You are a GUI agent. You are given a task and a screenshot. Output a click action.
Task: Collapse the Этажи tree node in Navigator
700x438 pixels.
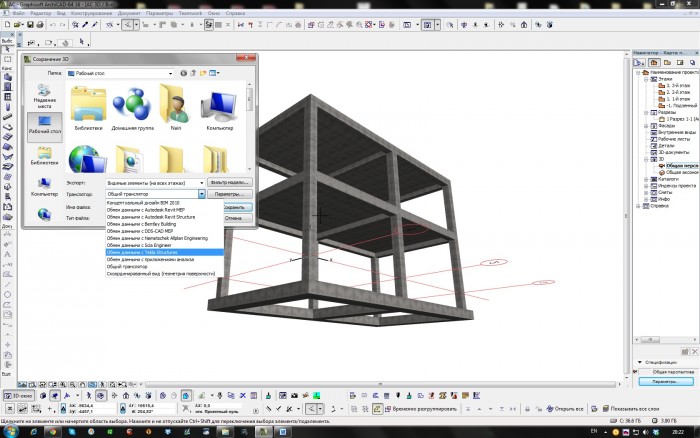[646, 79]
